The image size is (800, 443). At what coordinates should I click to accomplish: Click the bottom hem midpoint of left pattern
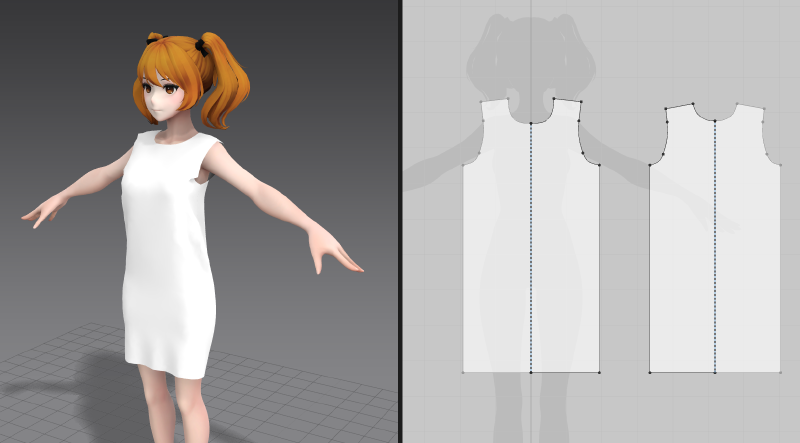pyautogui.click(x=530, y=372)
